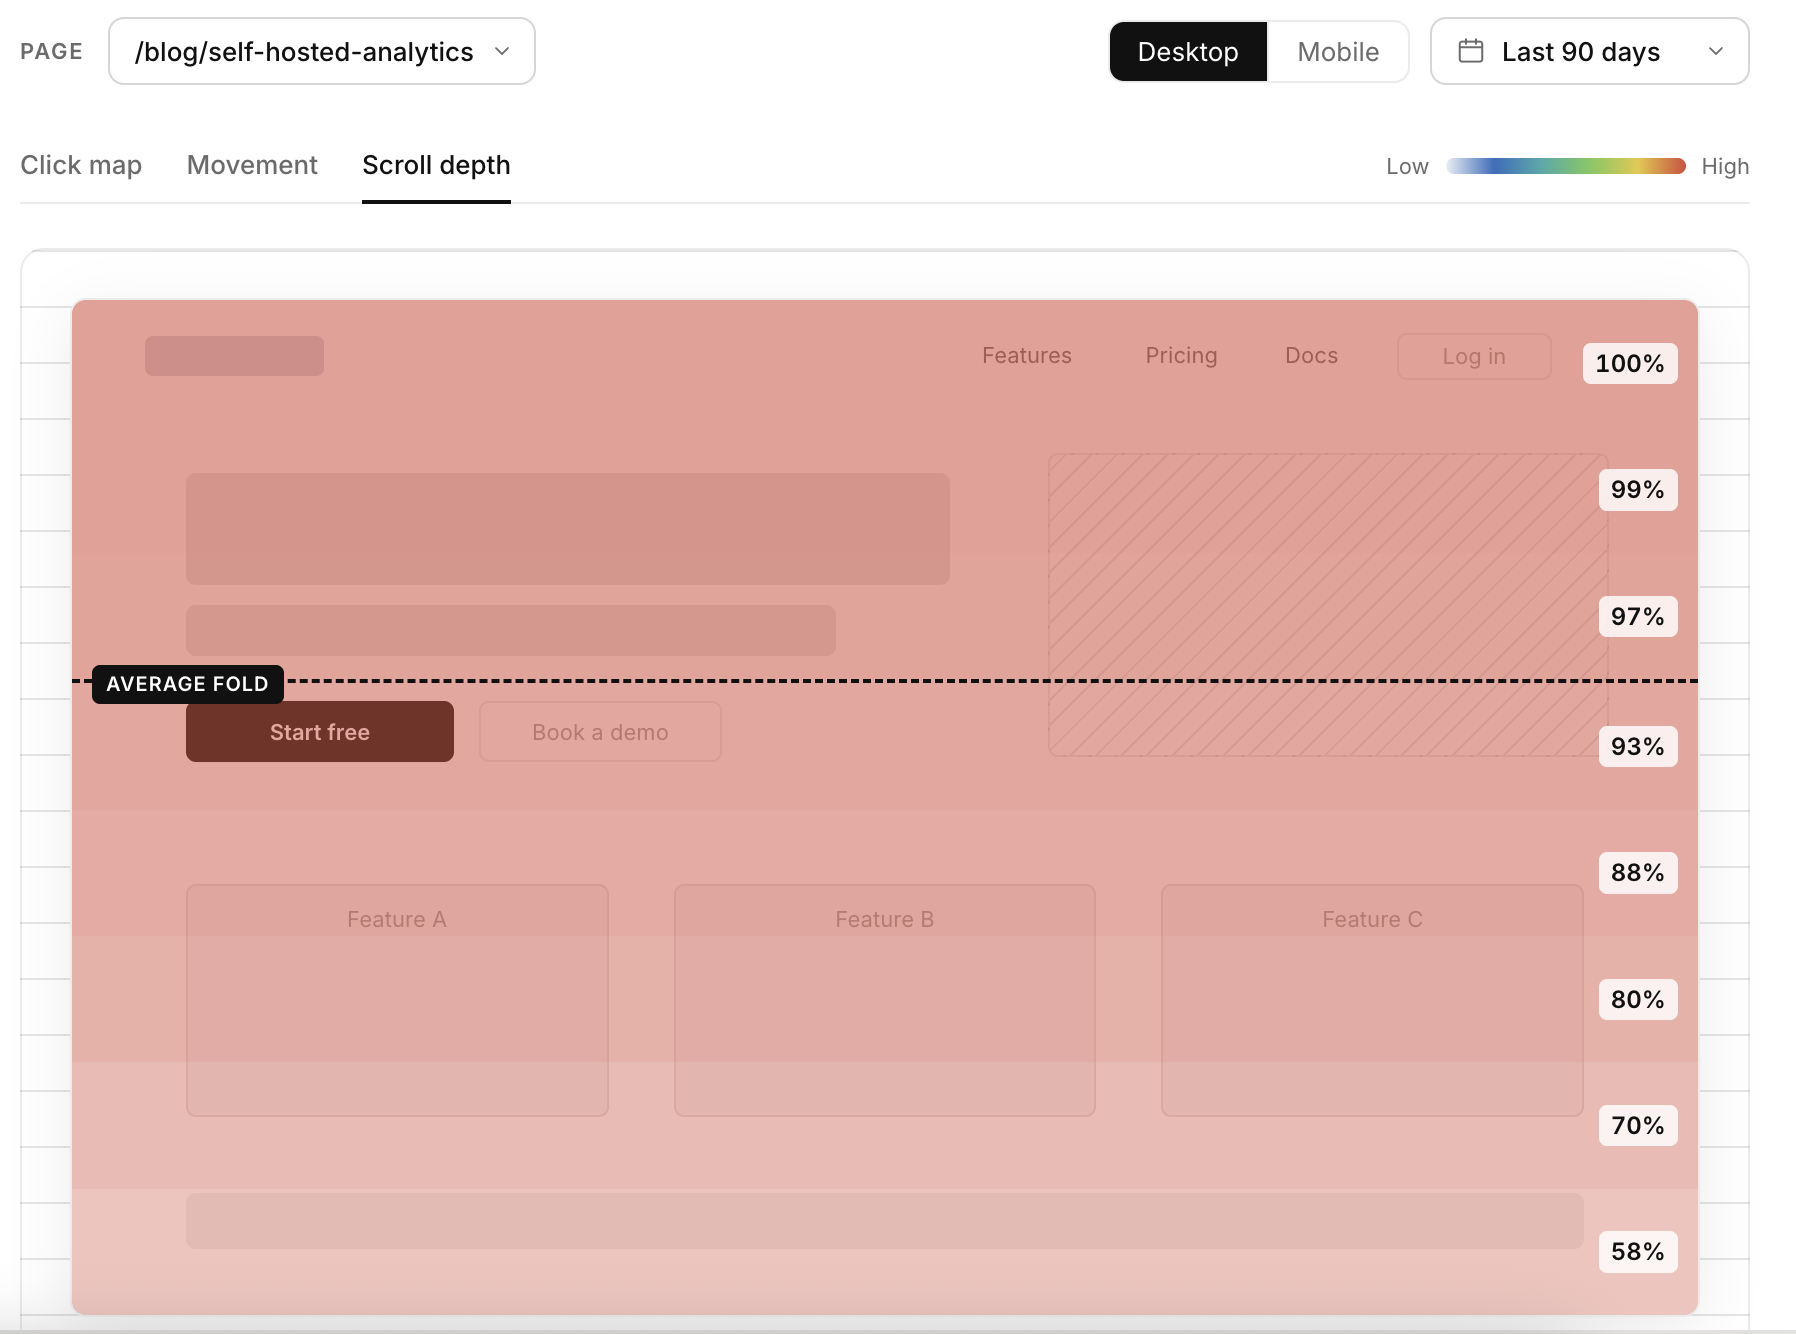Click the 93% scroll depth label

pos(1638,746)
